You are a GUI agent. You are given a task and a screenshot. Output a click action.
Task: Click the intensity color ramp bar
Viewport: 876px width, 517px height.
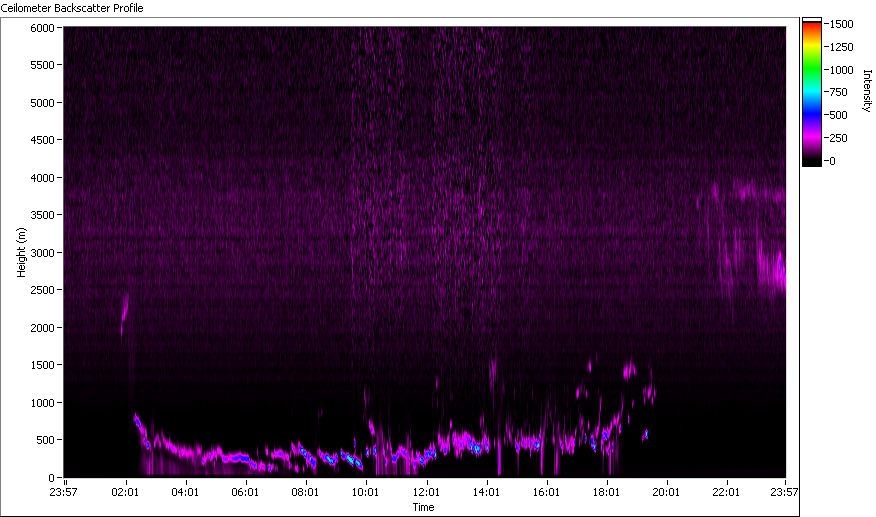[812, 92]
